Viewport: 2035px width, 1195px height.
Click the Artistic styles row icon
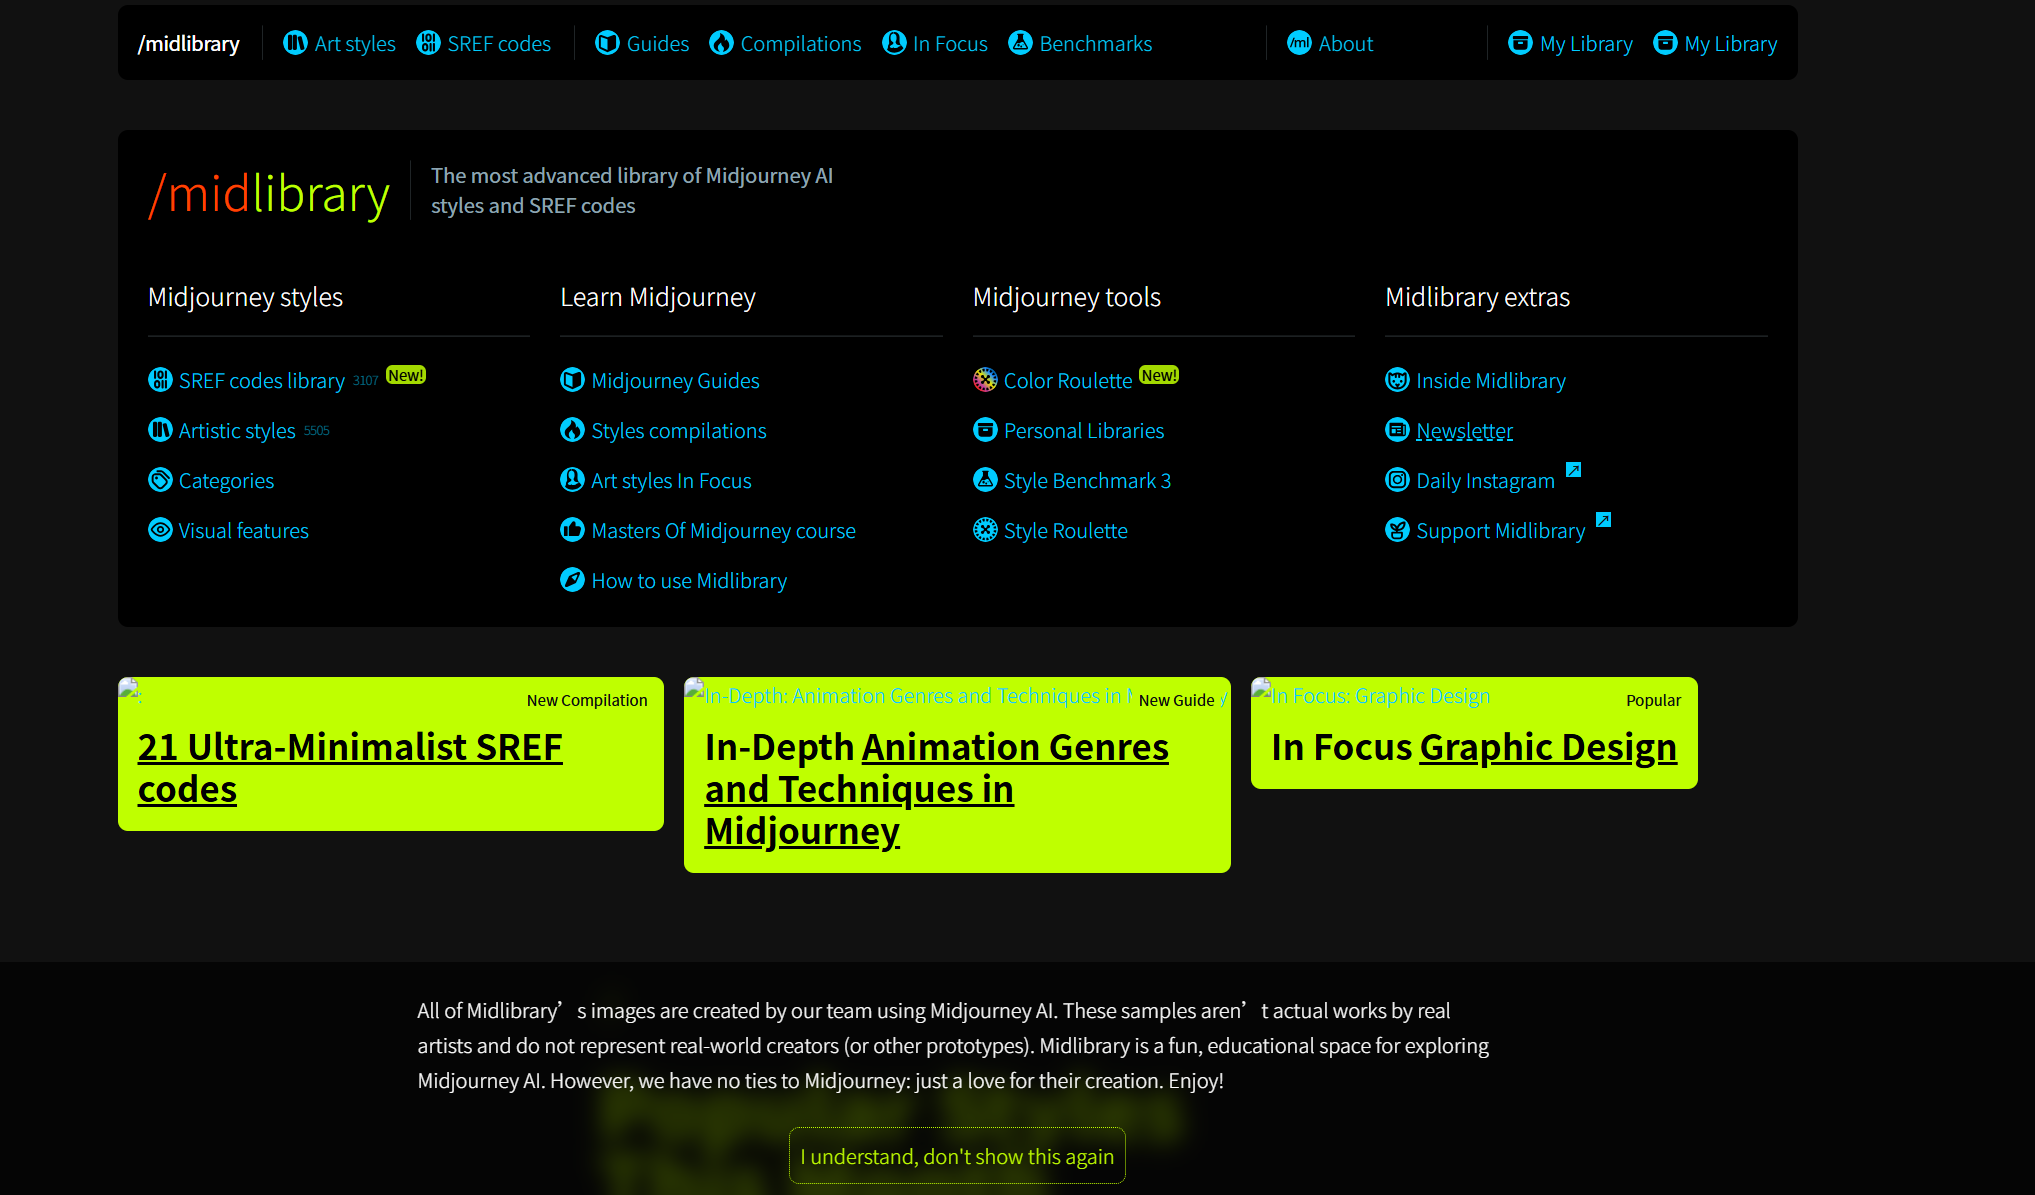coord(160,430)
